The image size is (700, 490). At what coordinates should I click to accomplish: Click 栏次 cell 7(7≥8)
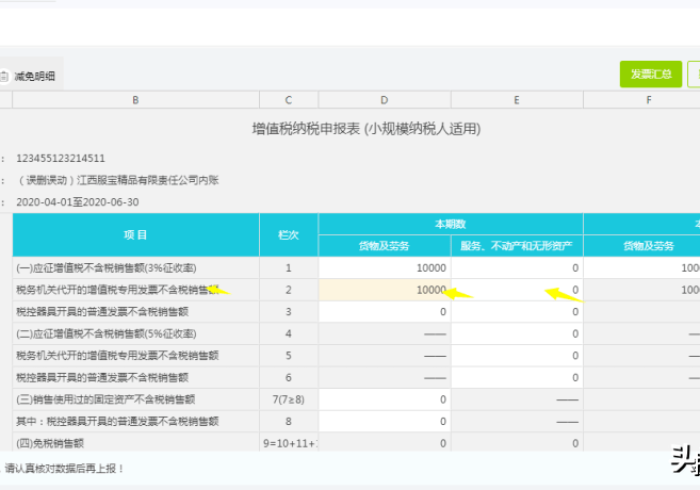[x=288, y=399]
